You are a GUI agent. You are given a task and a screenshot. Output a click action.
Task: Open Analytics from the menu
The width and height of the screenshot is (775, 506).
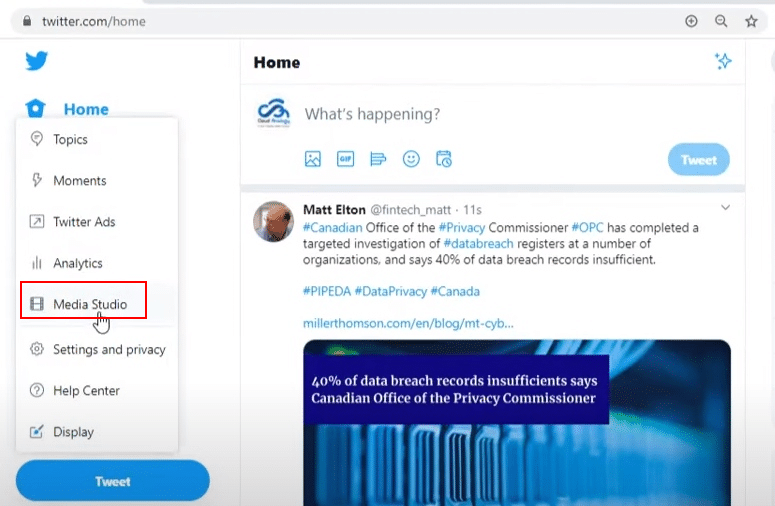click(97, 263)
